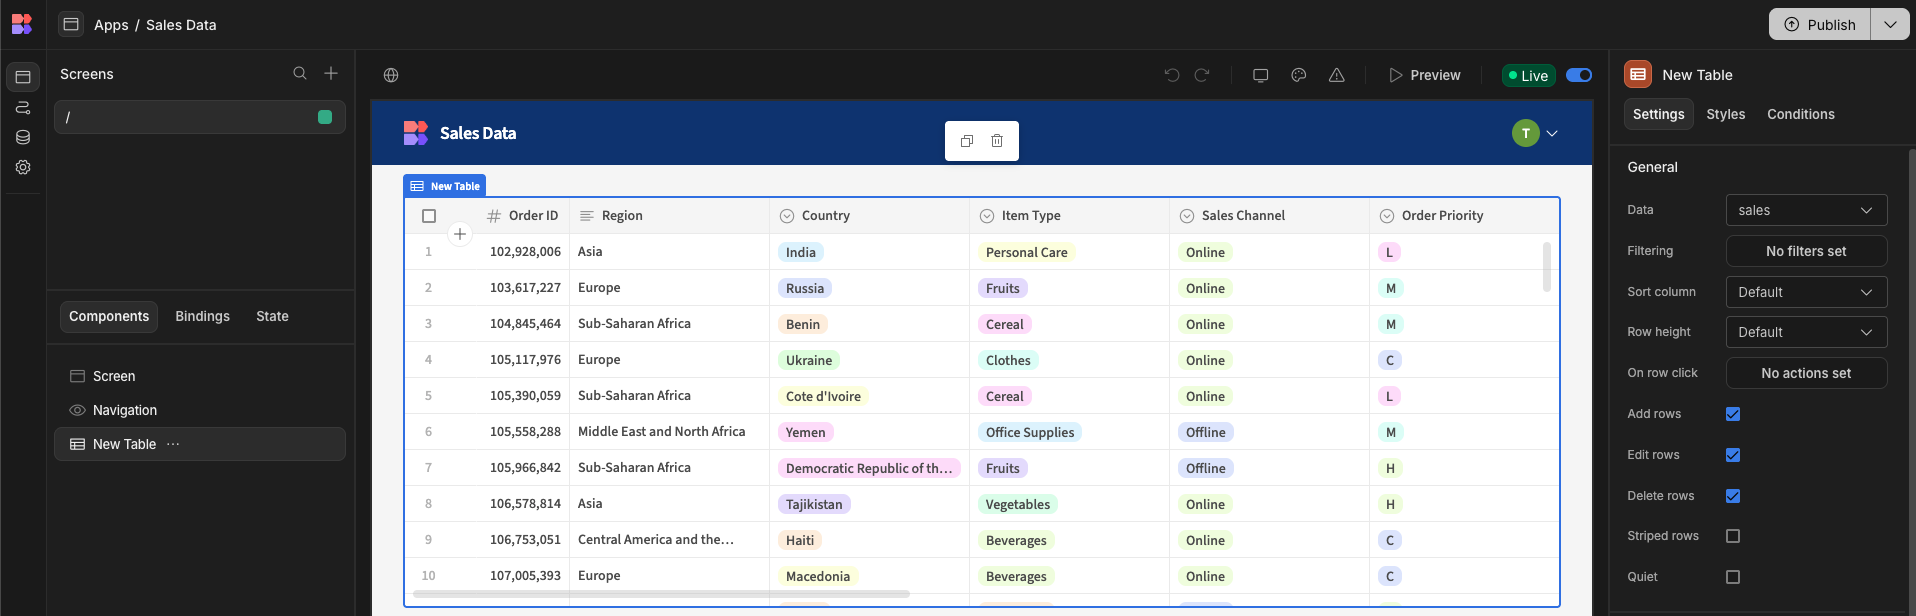Add a row with the plus icon

pyautogui.click(x=460, y=234)
